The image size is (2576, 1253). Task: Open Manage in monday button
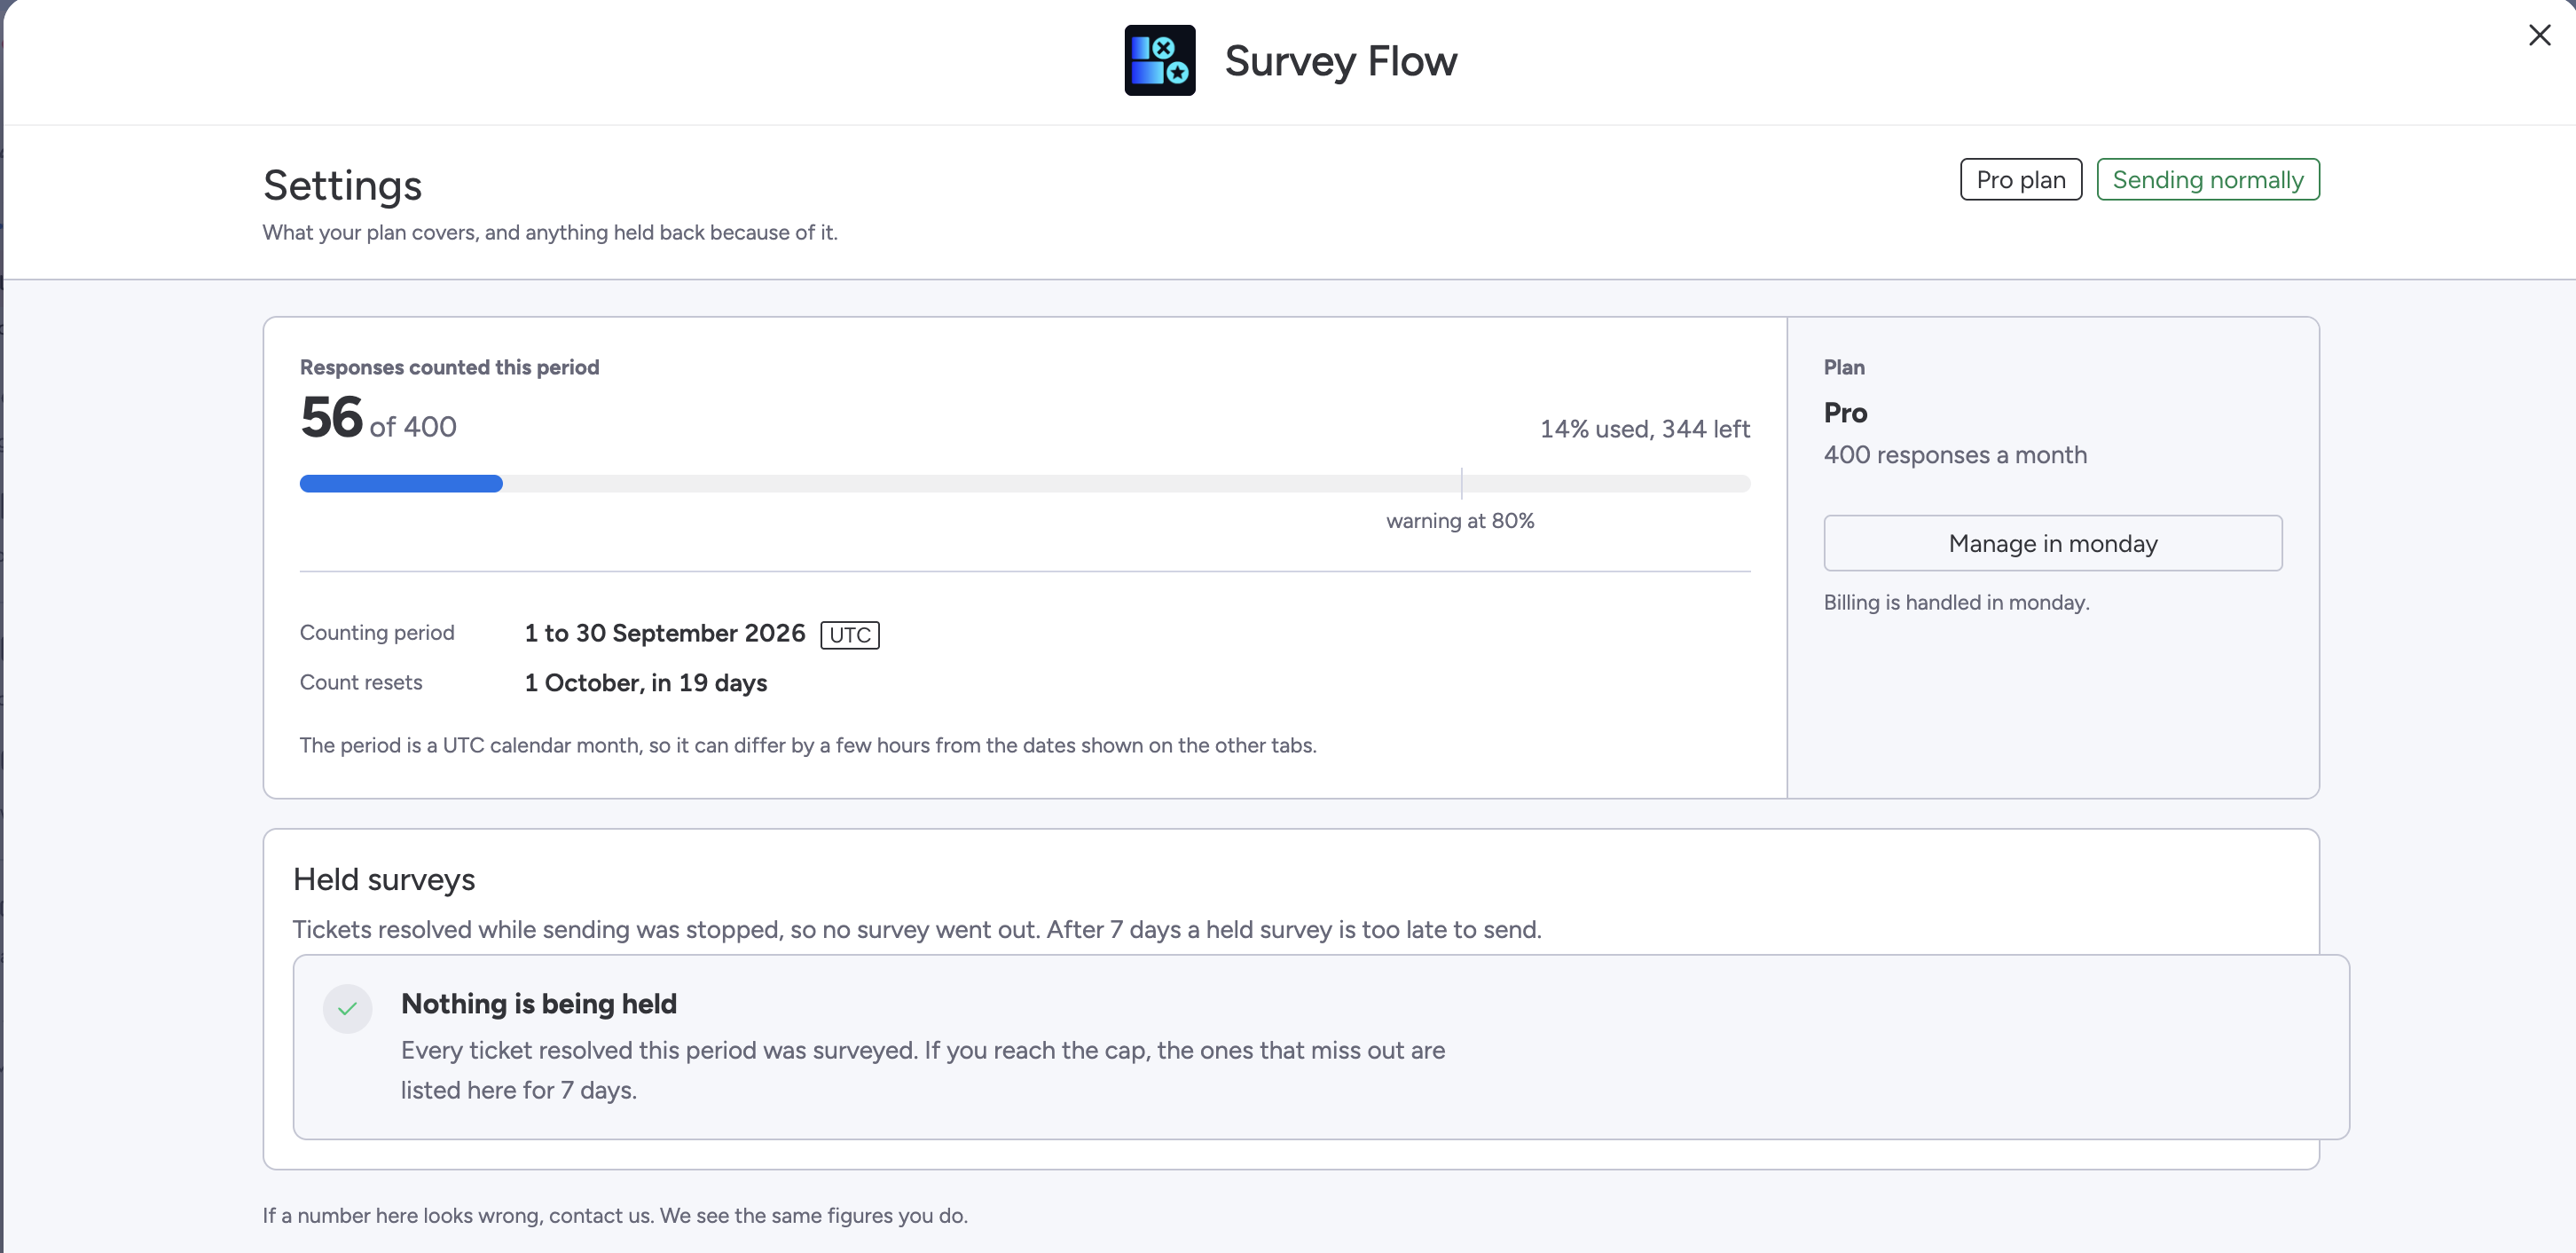(2052, 543)
